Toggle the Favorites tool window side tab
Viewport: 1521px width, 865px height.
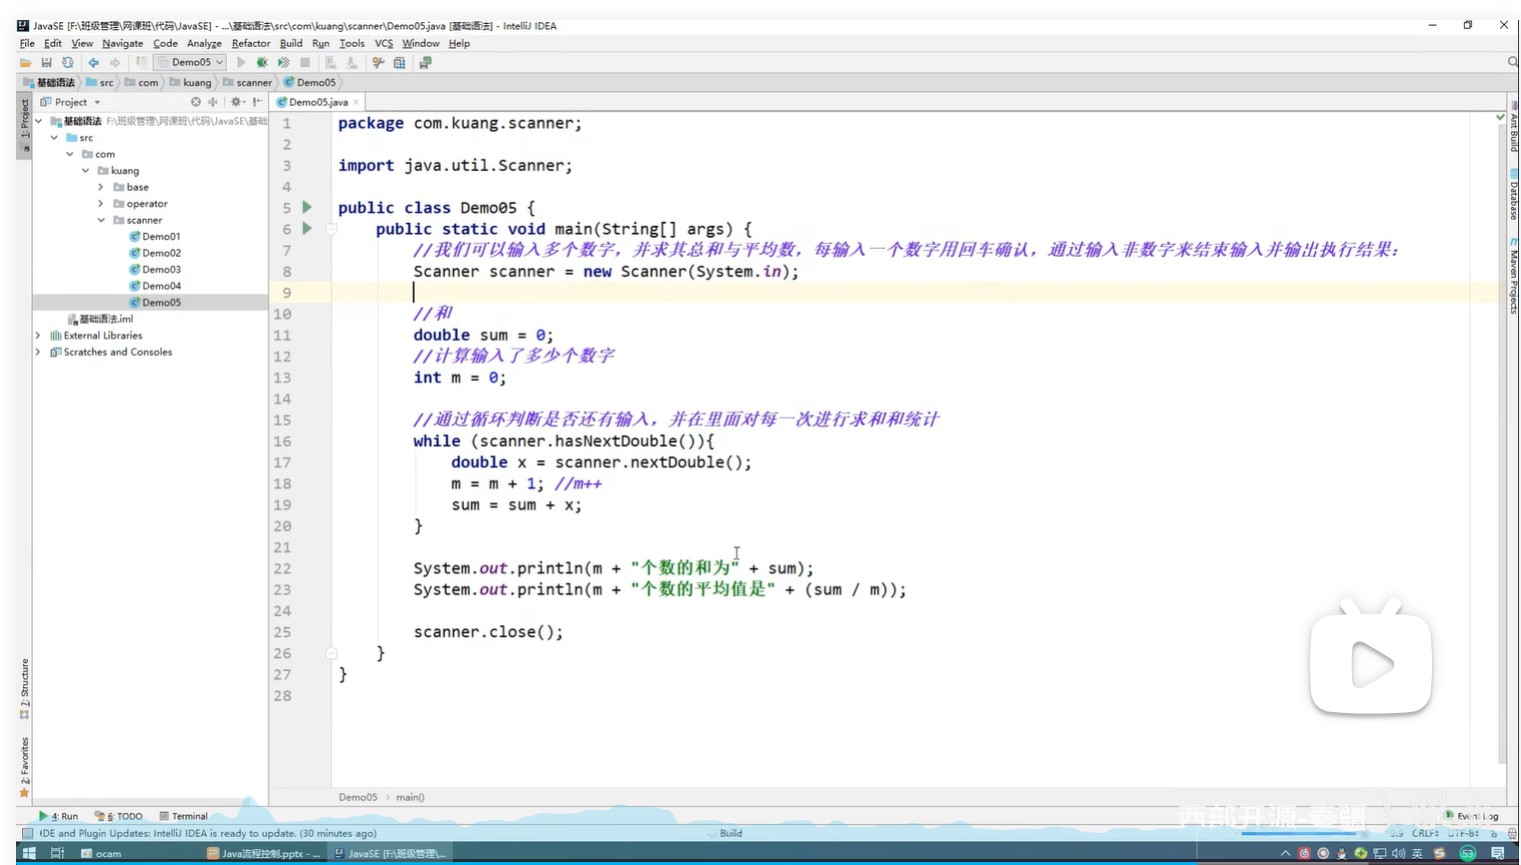24,767
